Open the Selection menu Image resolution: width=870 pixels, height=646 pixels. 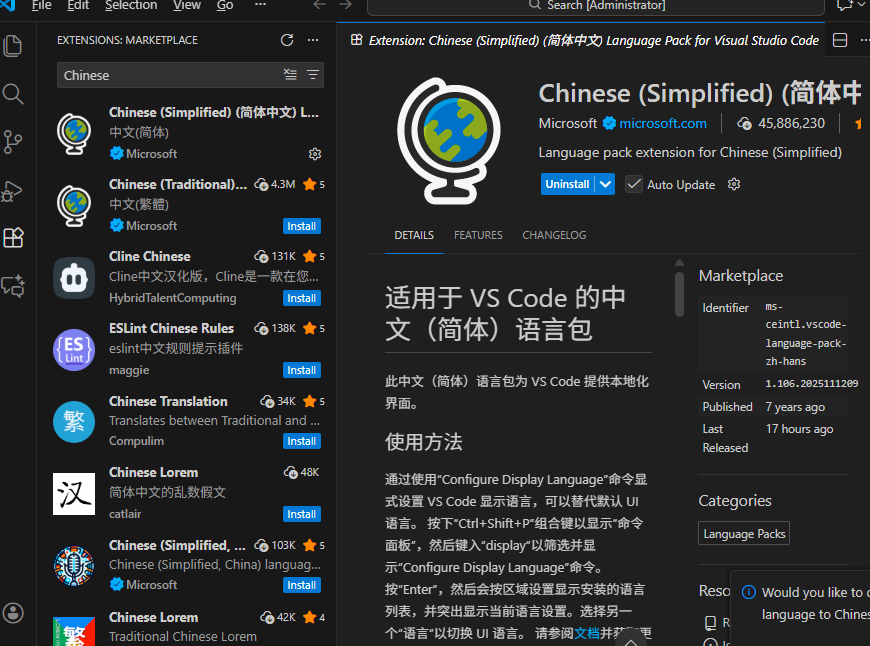[131, 5]
